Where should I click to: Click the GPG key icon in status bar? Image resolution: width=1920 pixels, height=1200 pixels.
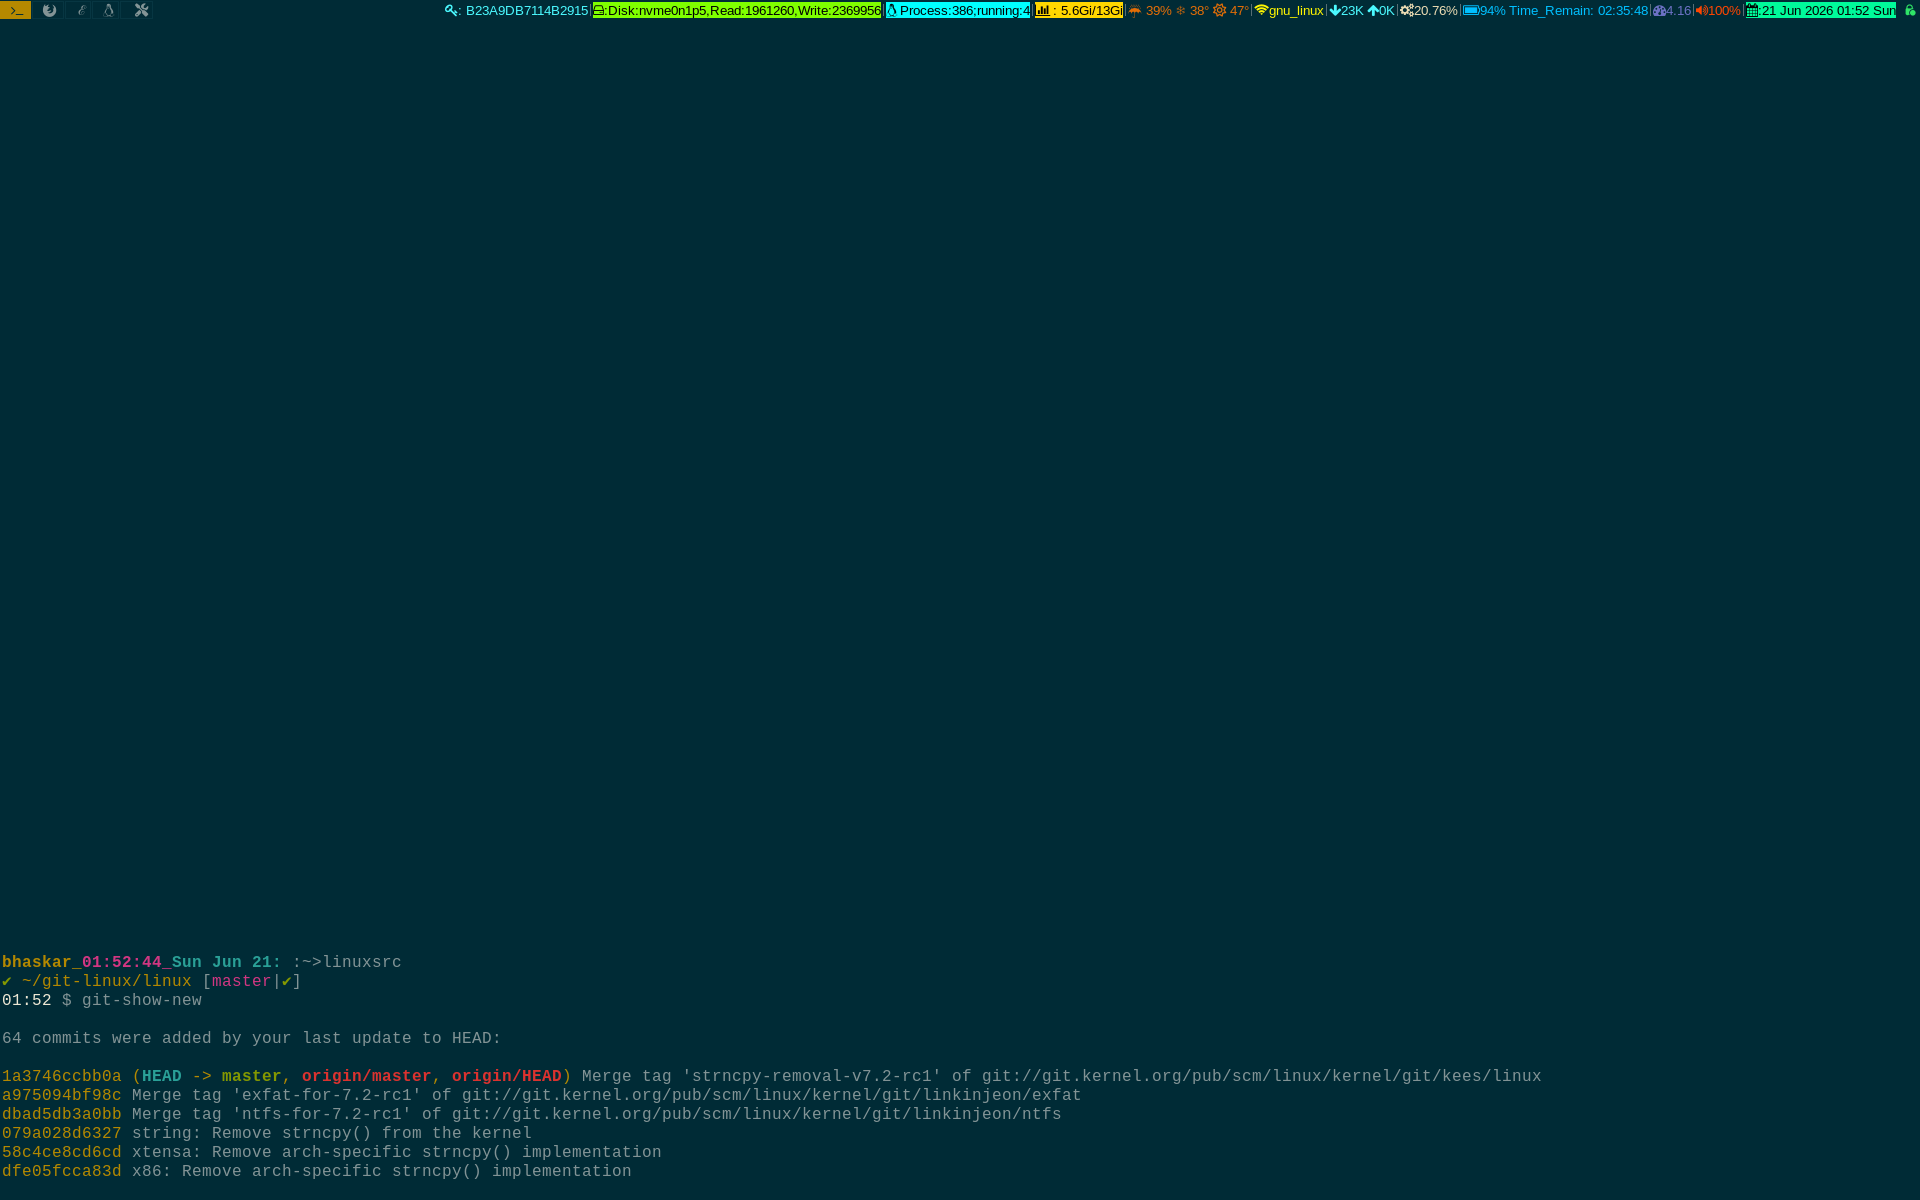tap(451, 11)
